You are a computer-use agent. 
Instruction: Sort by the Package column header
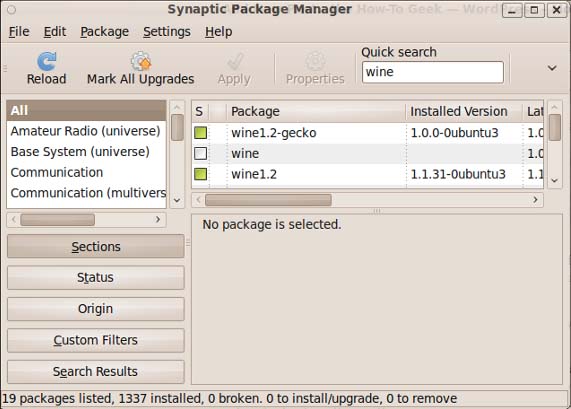316,111
